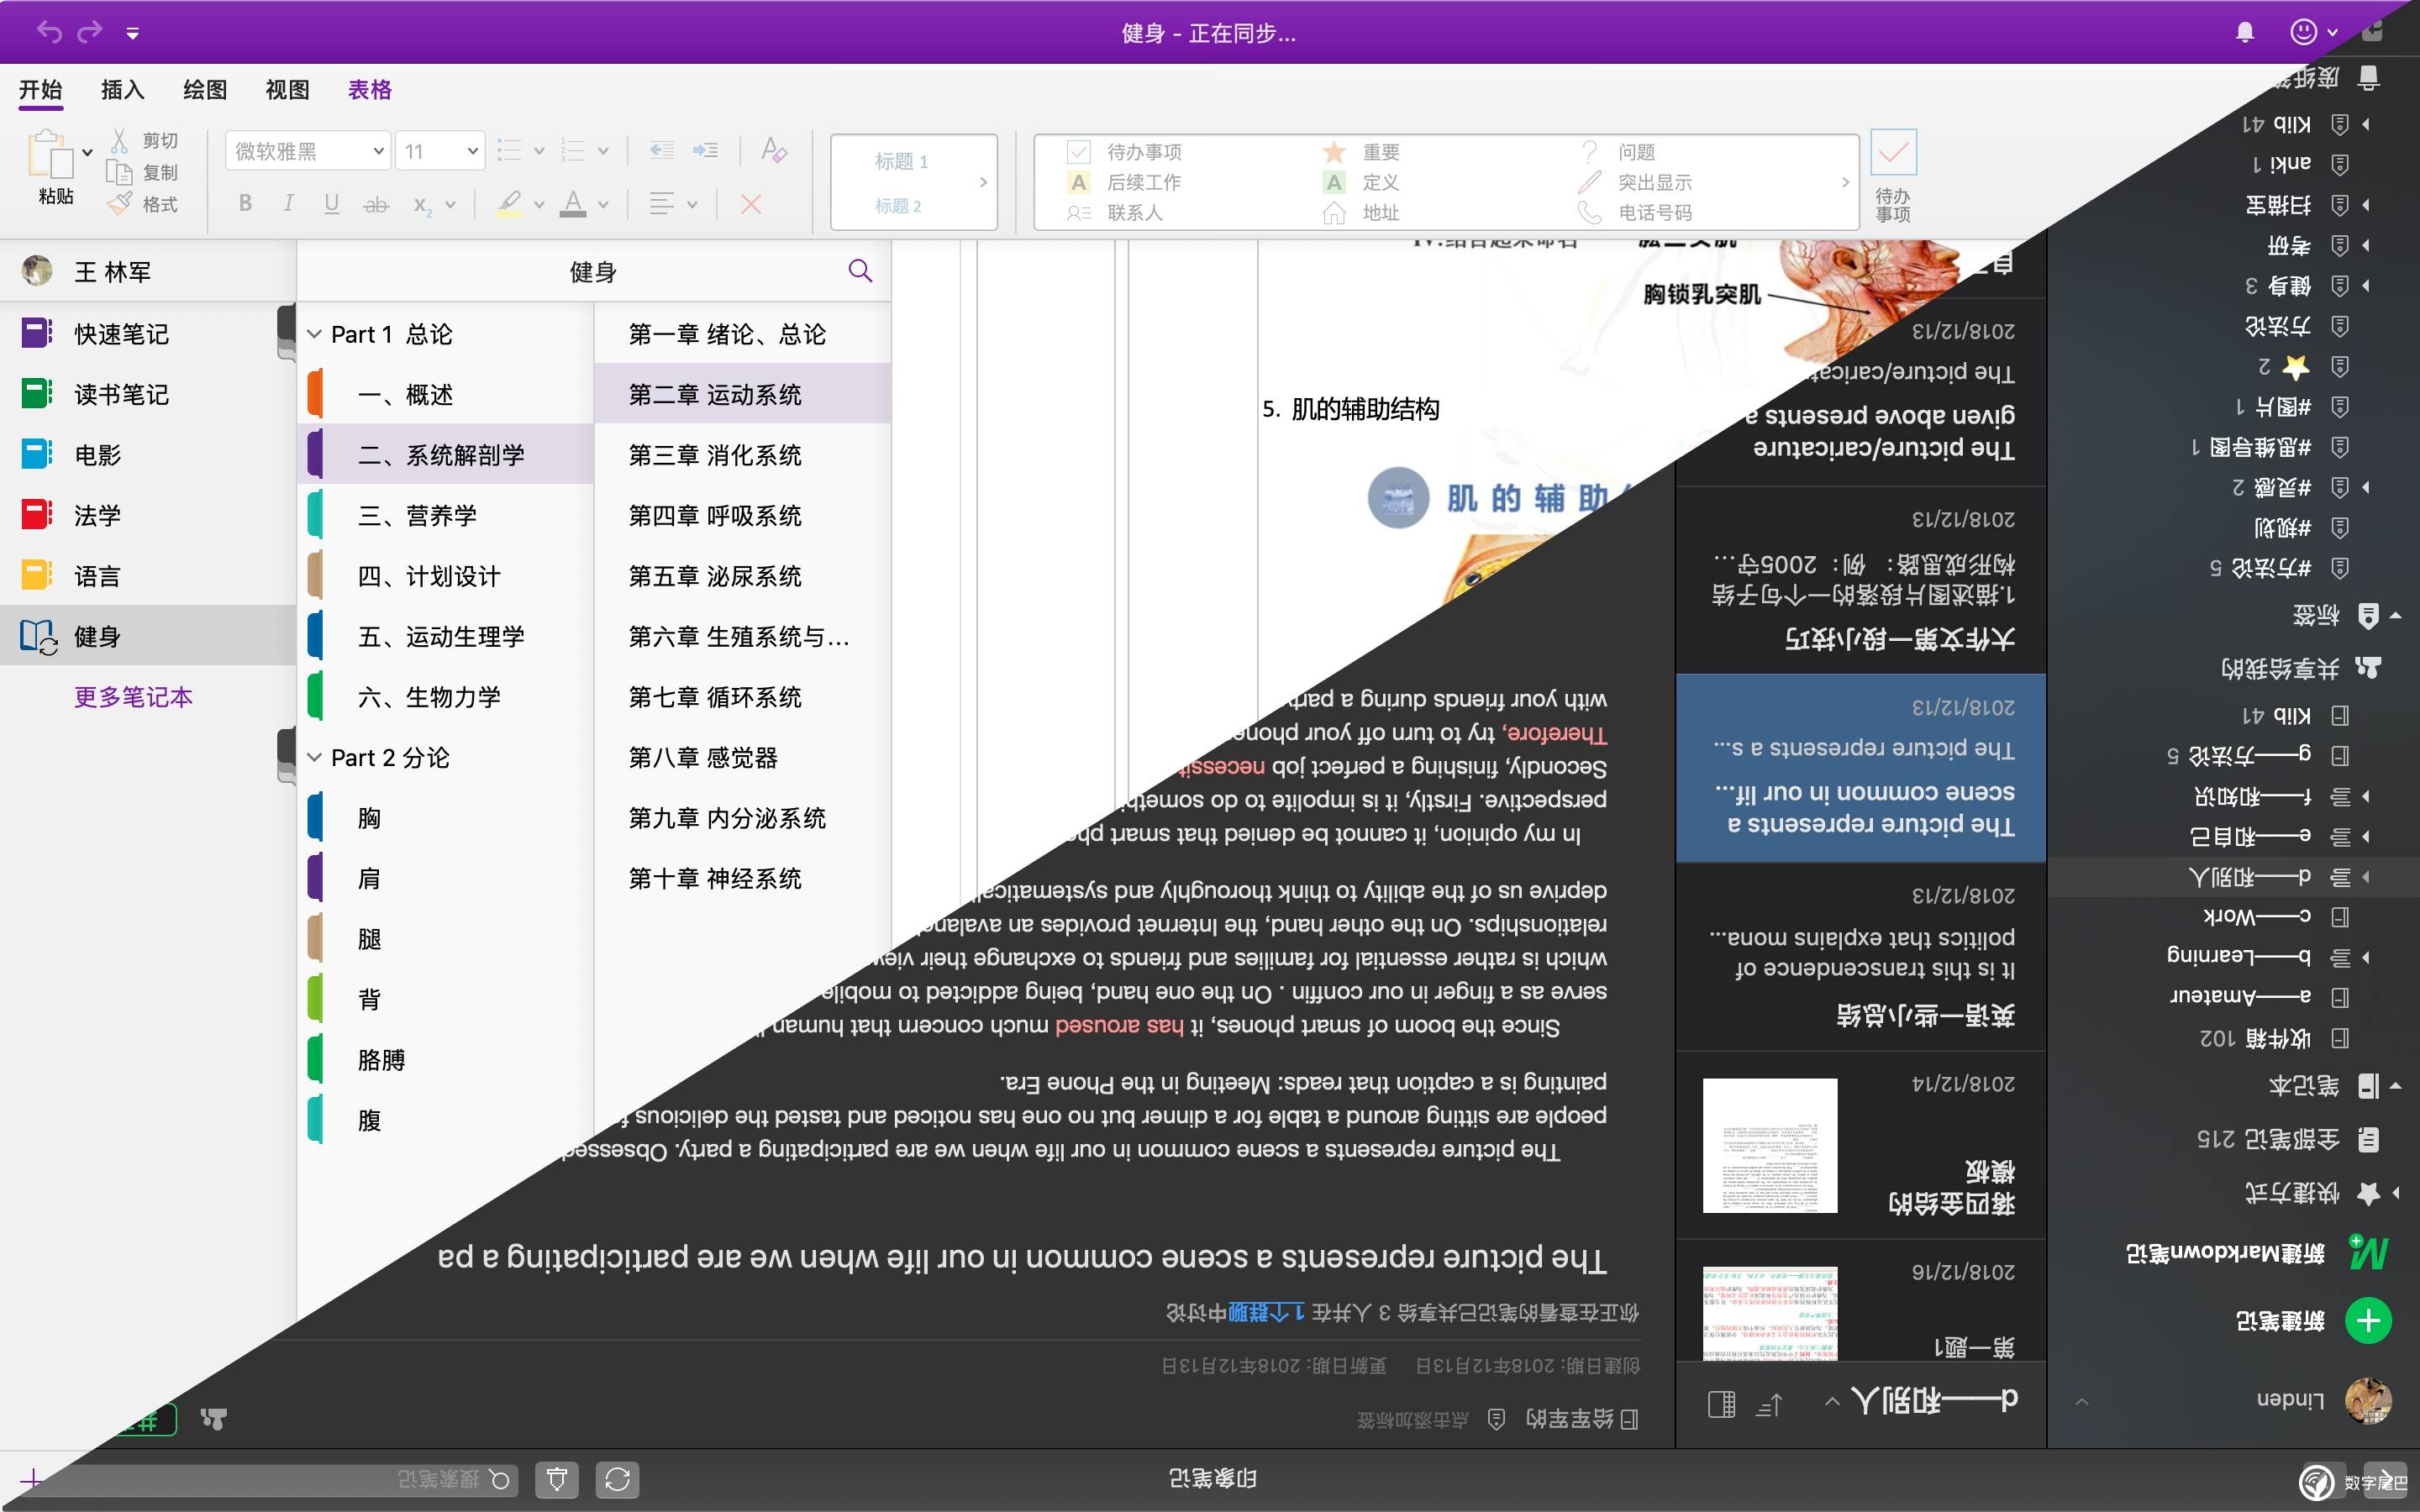Open the 王 林军 account entry

(148, 271)
